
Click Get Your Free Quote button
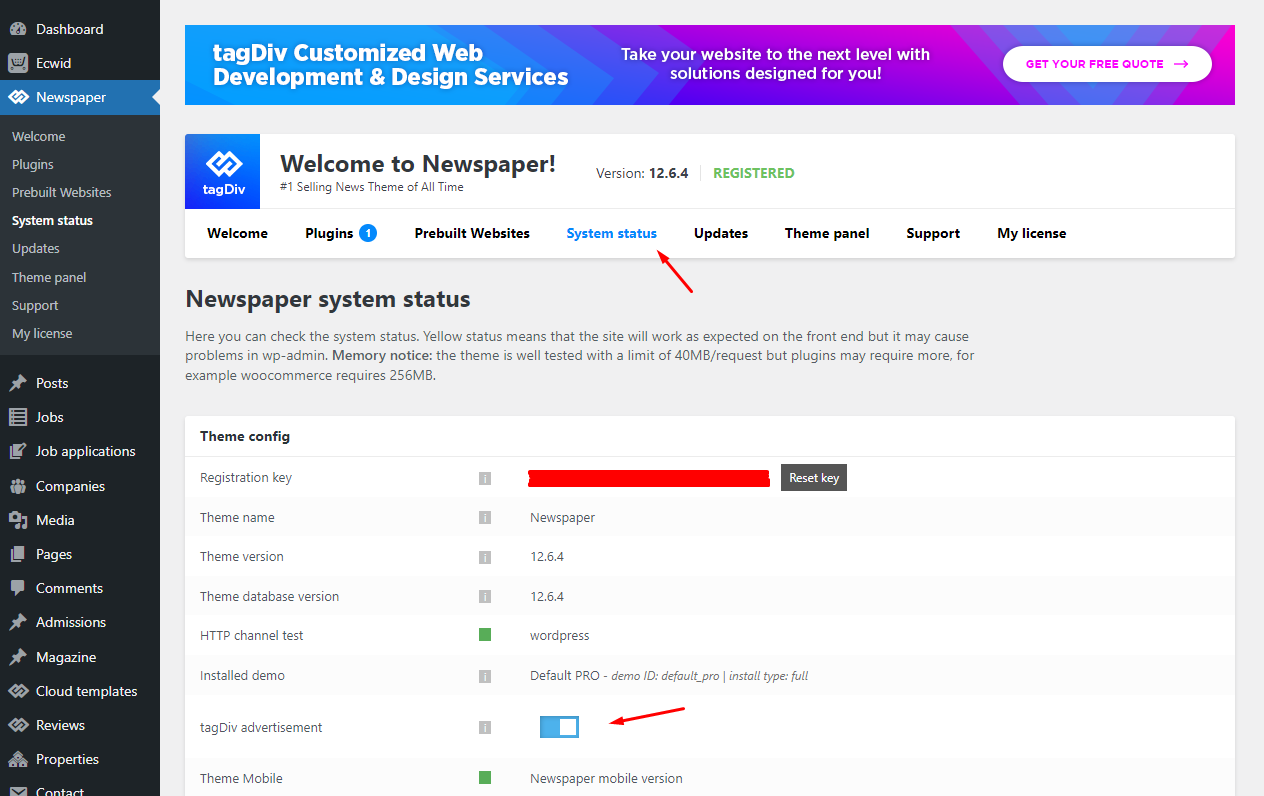click(1107, 64)
